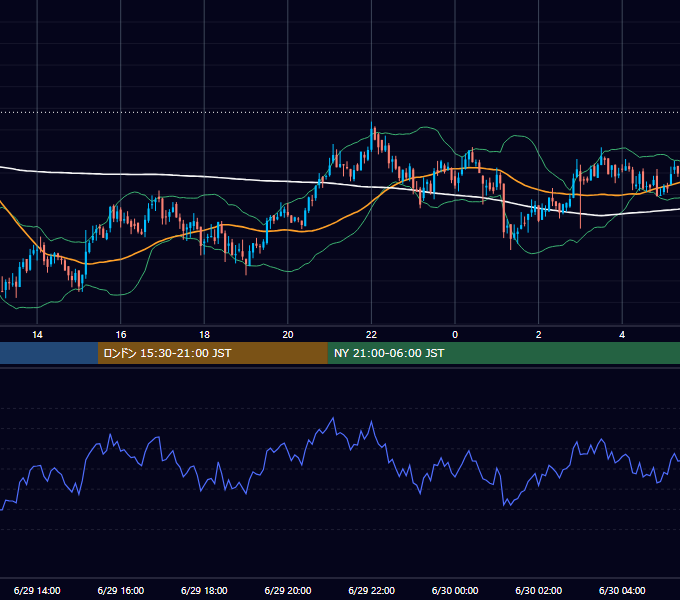Click hour label 16 on price chart axis
680x600 pixels.
coord(121,334)
